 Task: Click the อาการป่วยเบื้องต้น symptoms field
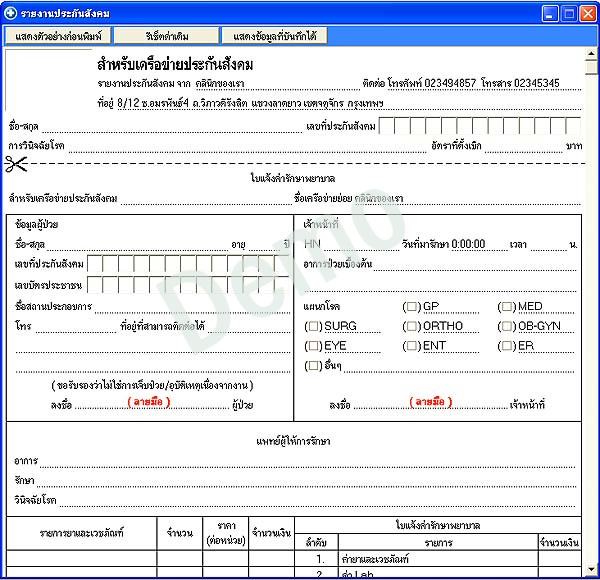click(x=475, y=265)
